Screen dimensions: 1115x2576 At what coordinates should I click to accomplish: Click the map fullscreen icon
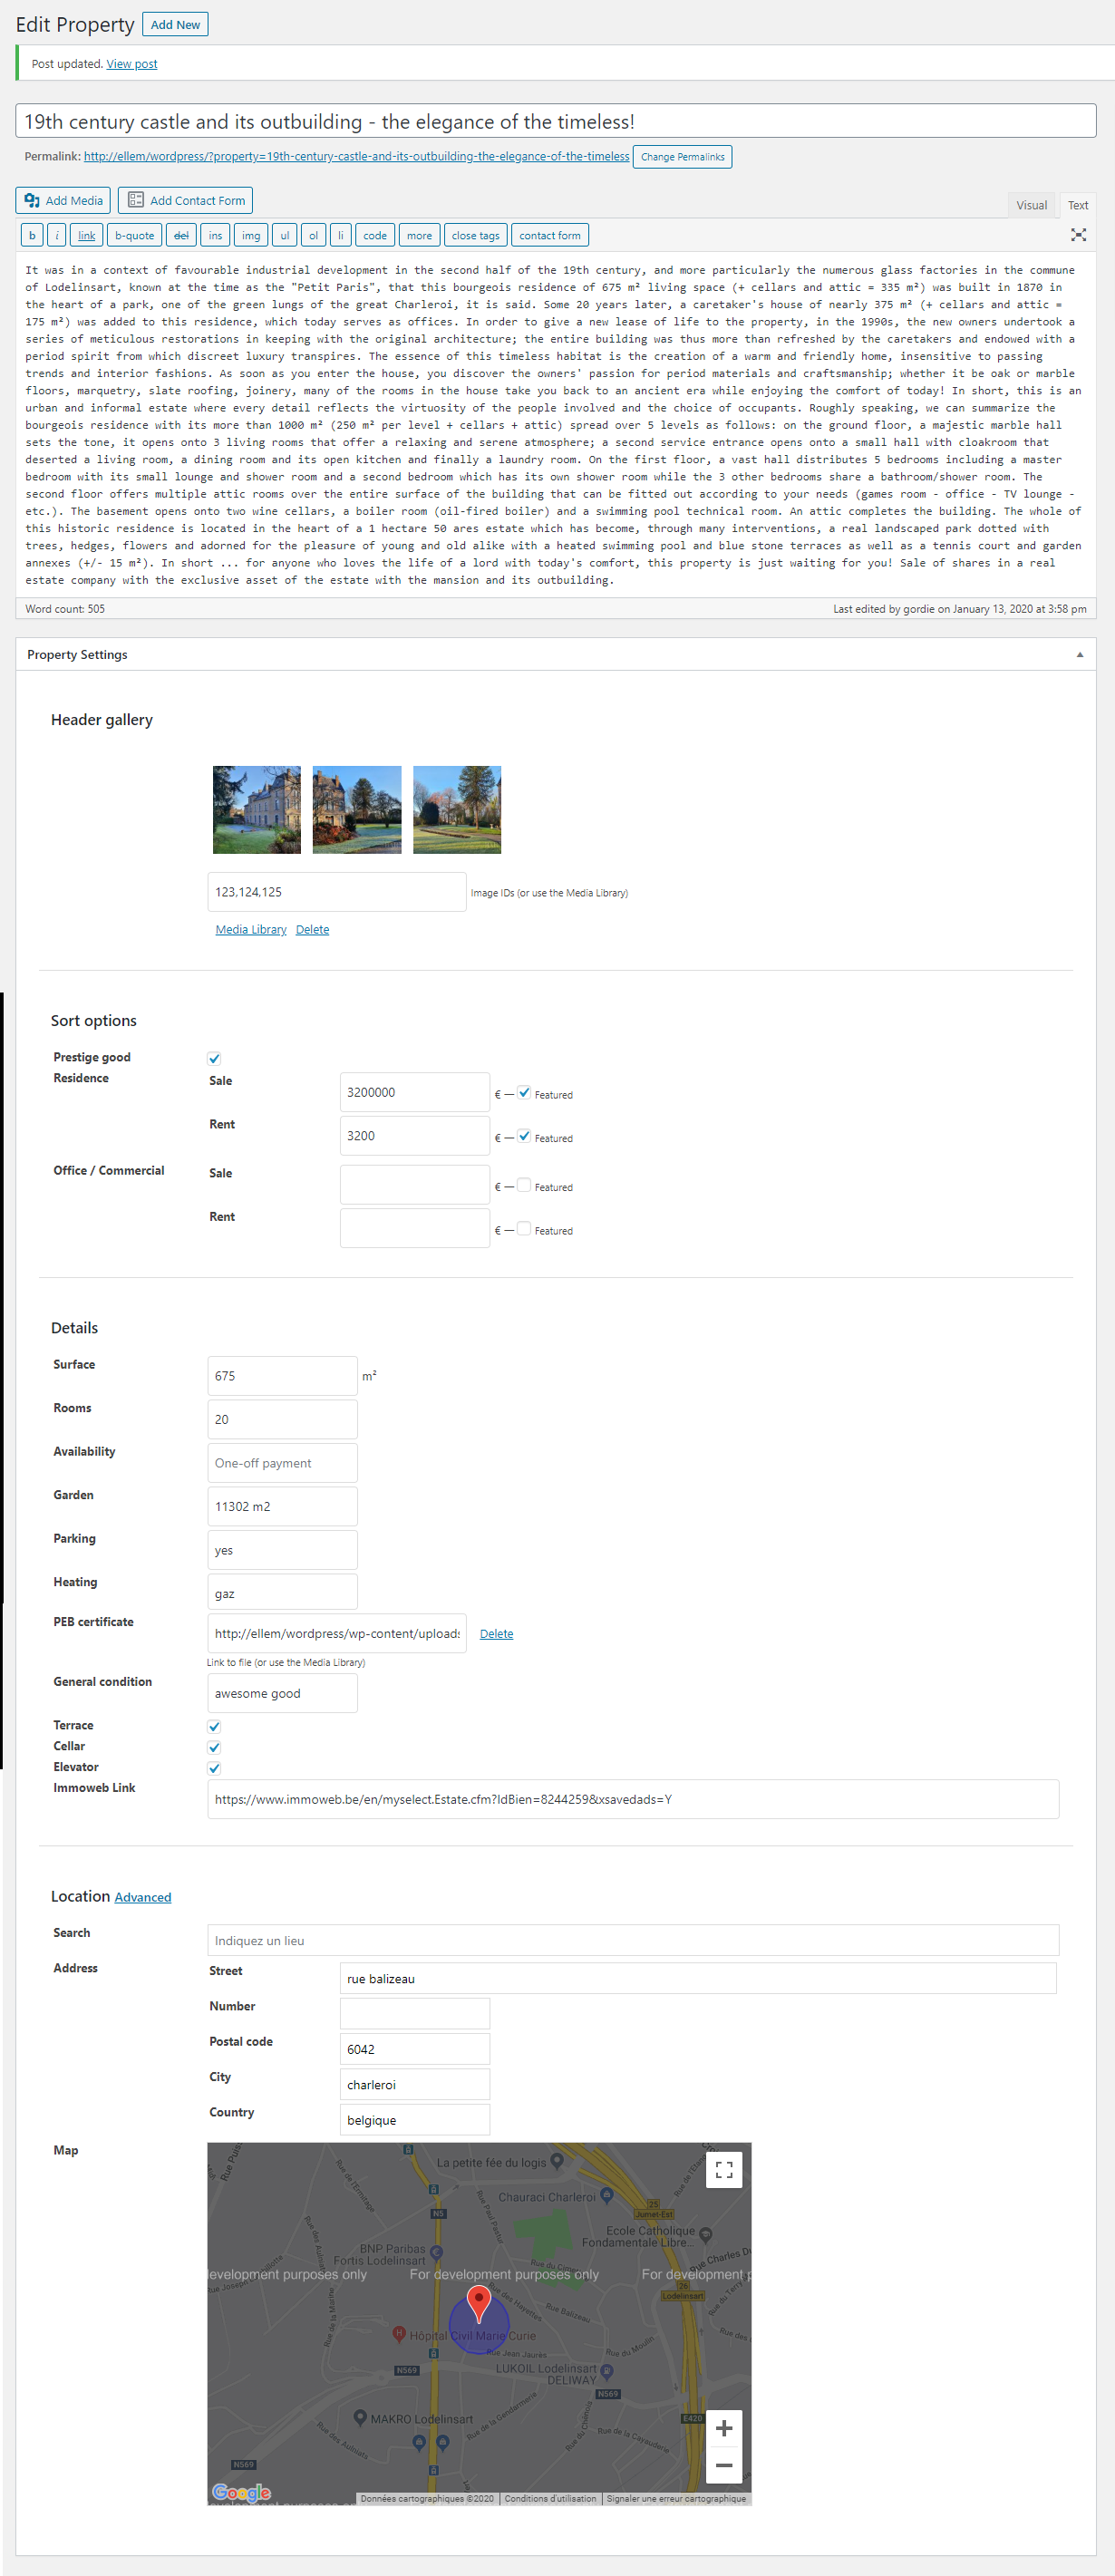tap(723, 2170)
